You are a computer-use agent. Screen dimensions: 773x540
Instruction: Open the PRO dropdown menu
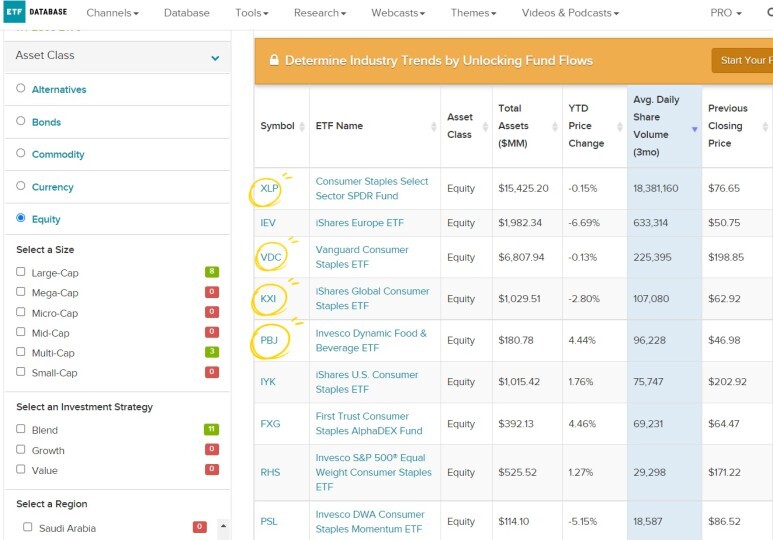(x=726, y=13)
